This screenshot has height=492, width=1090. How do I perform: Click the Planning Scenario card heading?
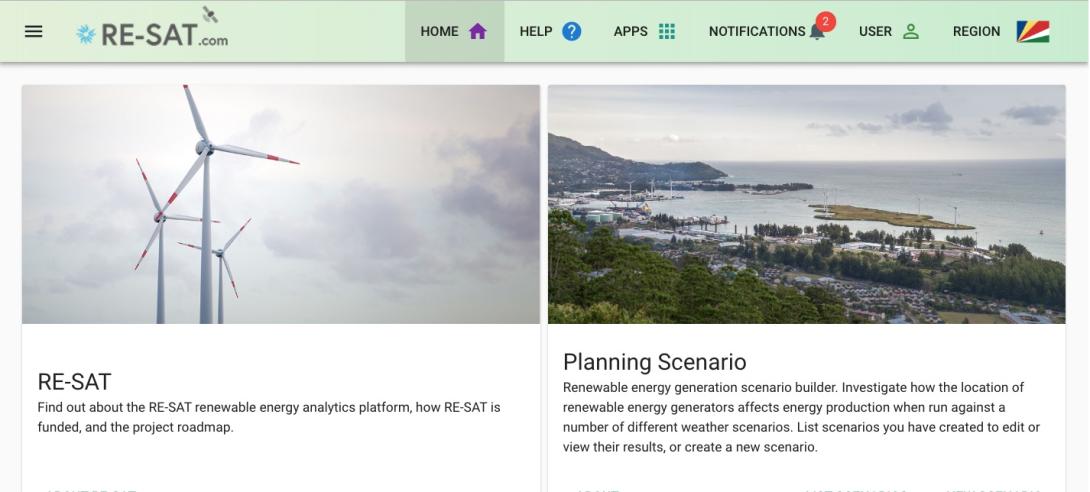pyautogui.click(x=655, y=362)
